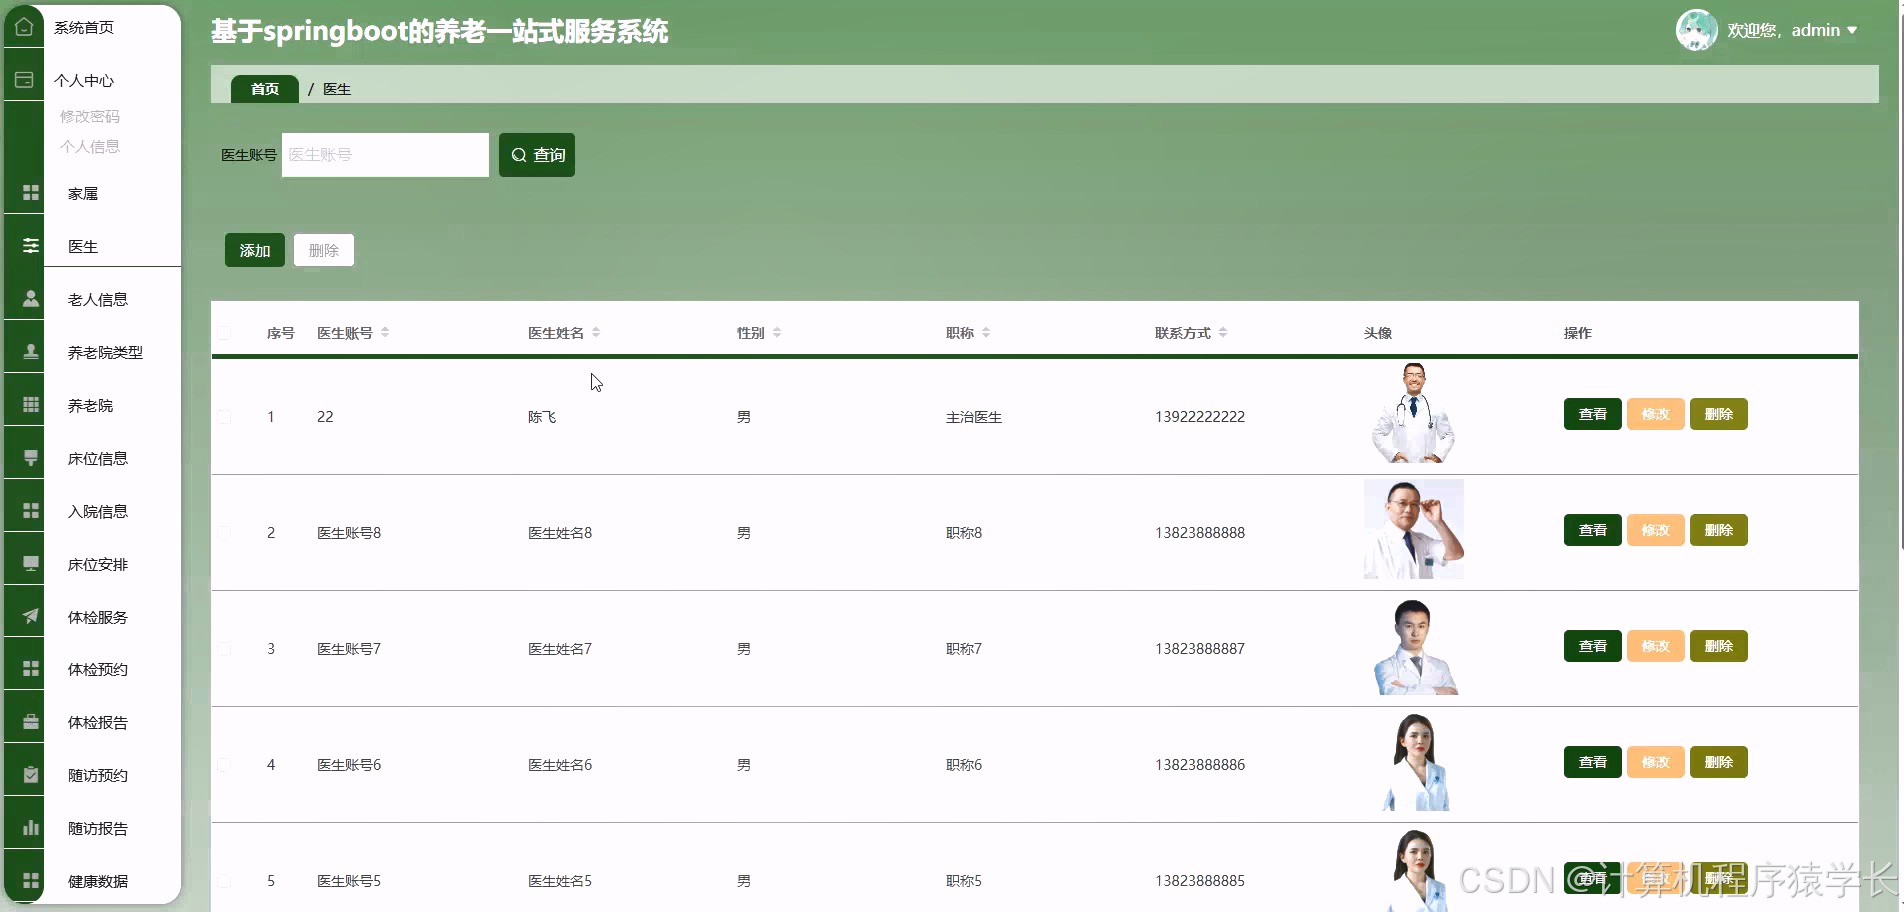Click the 医生 breadcrumb text

(x=337, y=89)
